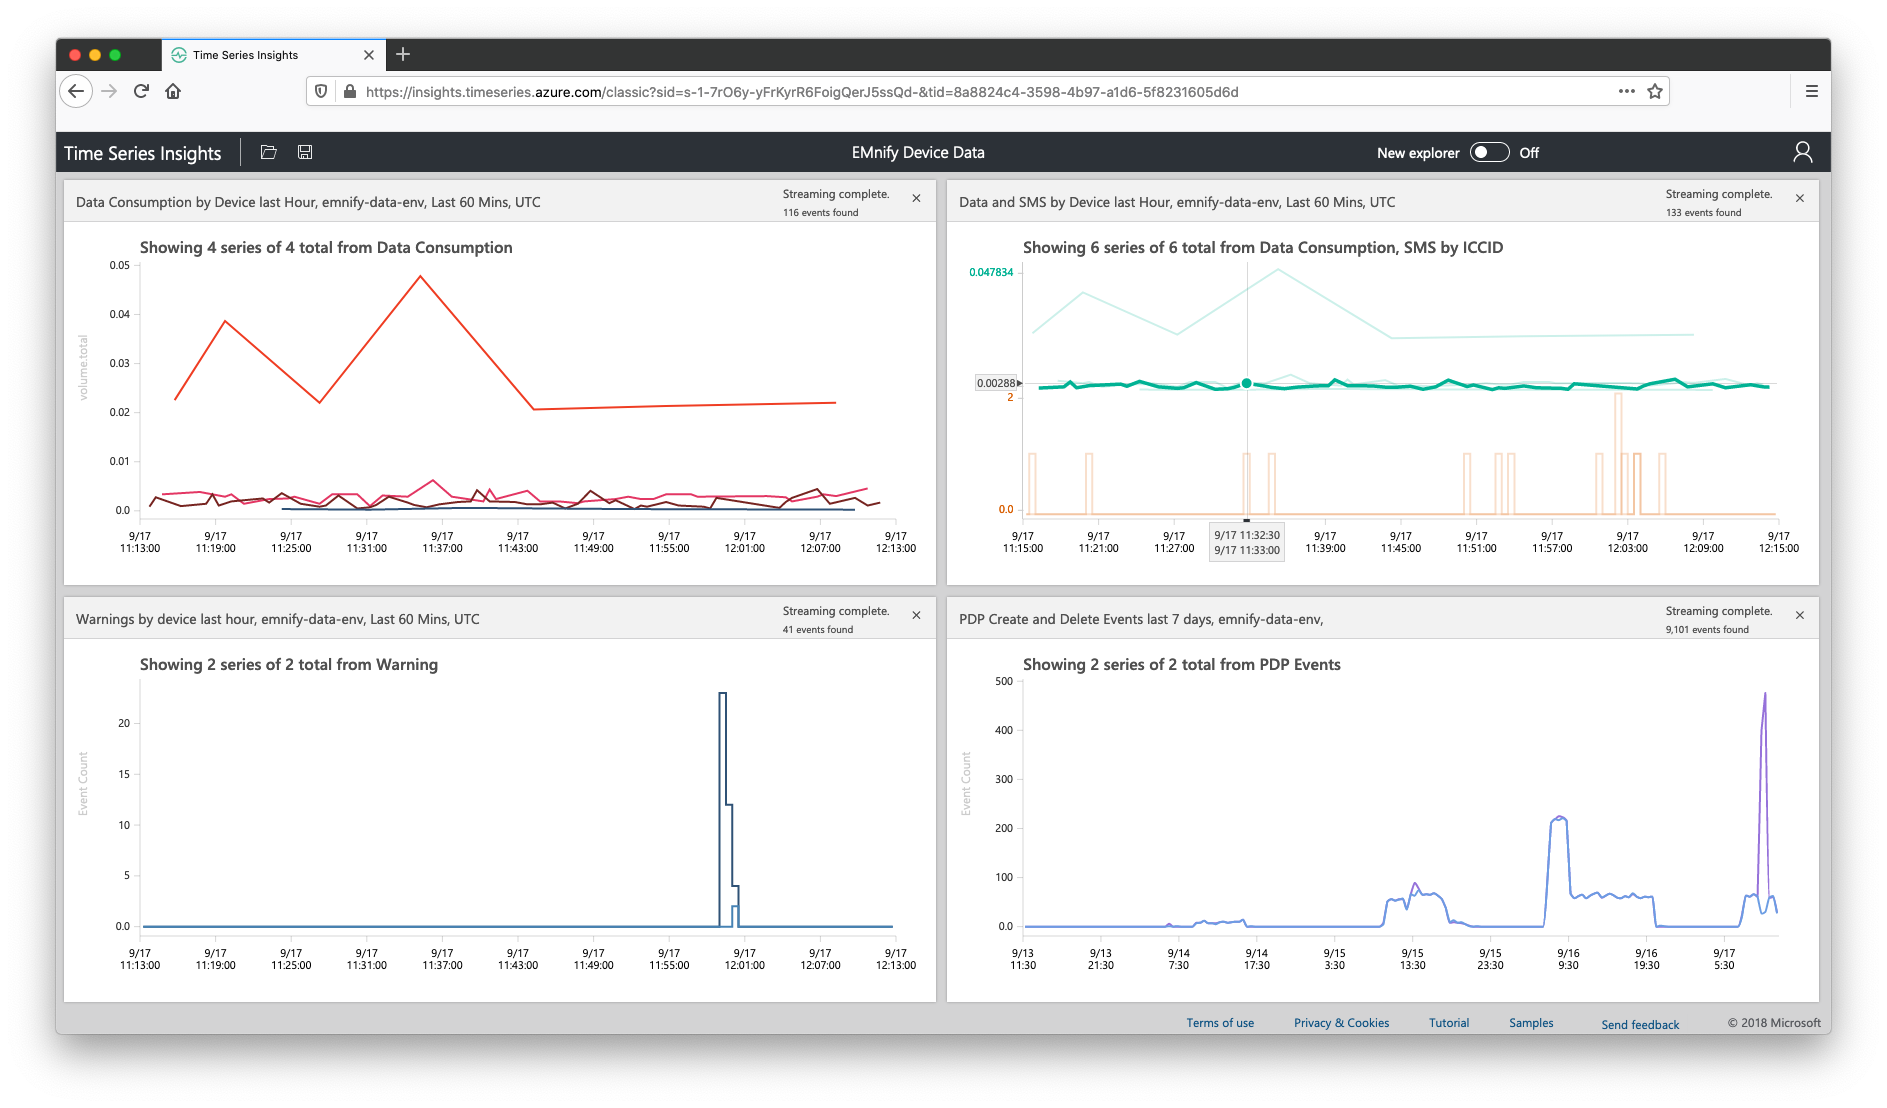1887x1108 pixels.
Task: Open the Firefox hamburger menu
Action: point(1811,91)
